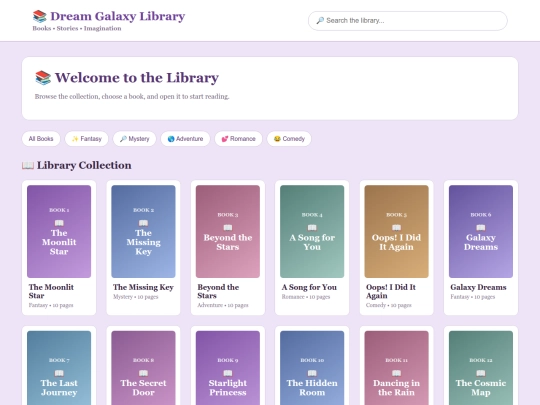Image resolution: width=540 pixels, height=405 pixels.
Task: Click the stacked books logo icon in header
Action: 40,16
